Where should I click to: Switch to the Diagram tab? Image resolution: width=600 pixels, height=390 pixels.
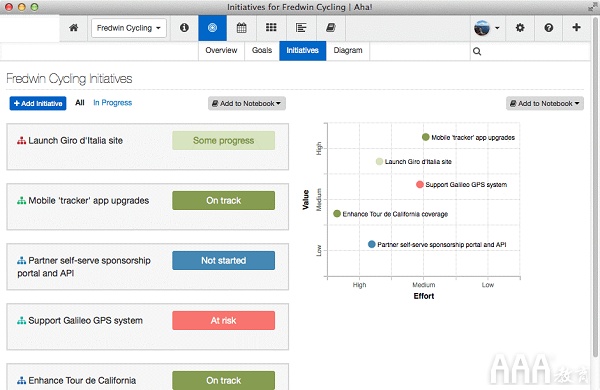click(x=348, y=51)
